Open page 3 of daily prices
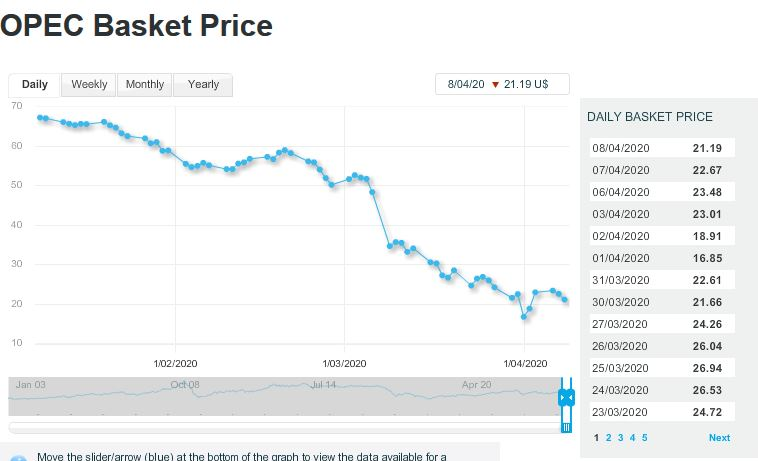Viewport: 758px width, 461px height. [620, 437]
